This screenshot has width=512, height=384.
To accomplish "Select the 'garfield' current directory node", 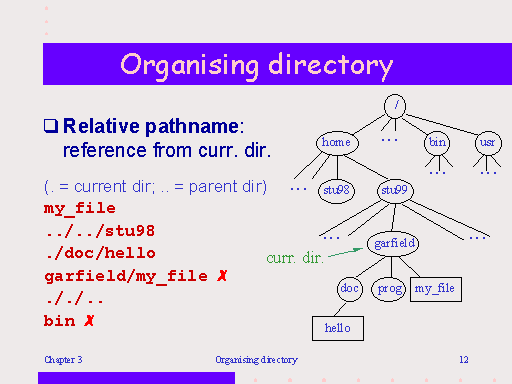I will click(x=393, y=244).
